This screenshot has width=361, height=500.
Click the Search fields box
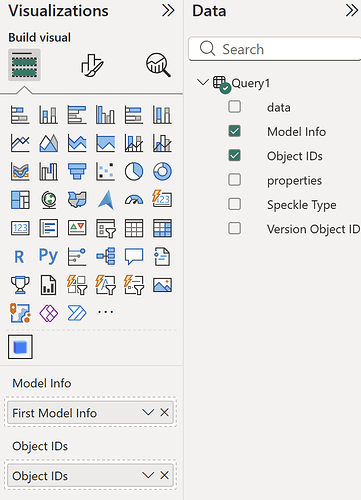[275, 49]
